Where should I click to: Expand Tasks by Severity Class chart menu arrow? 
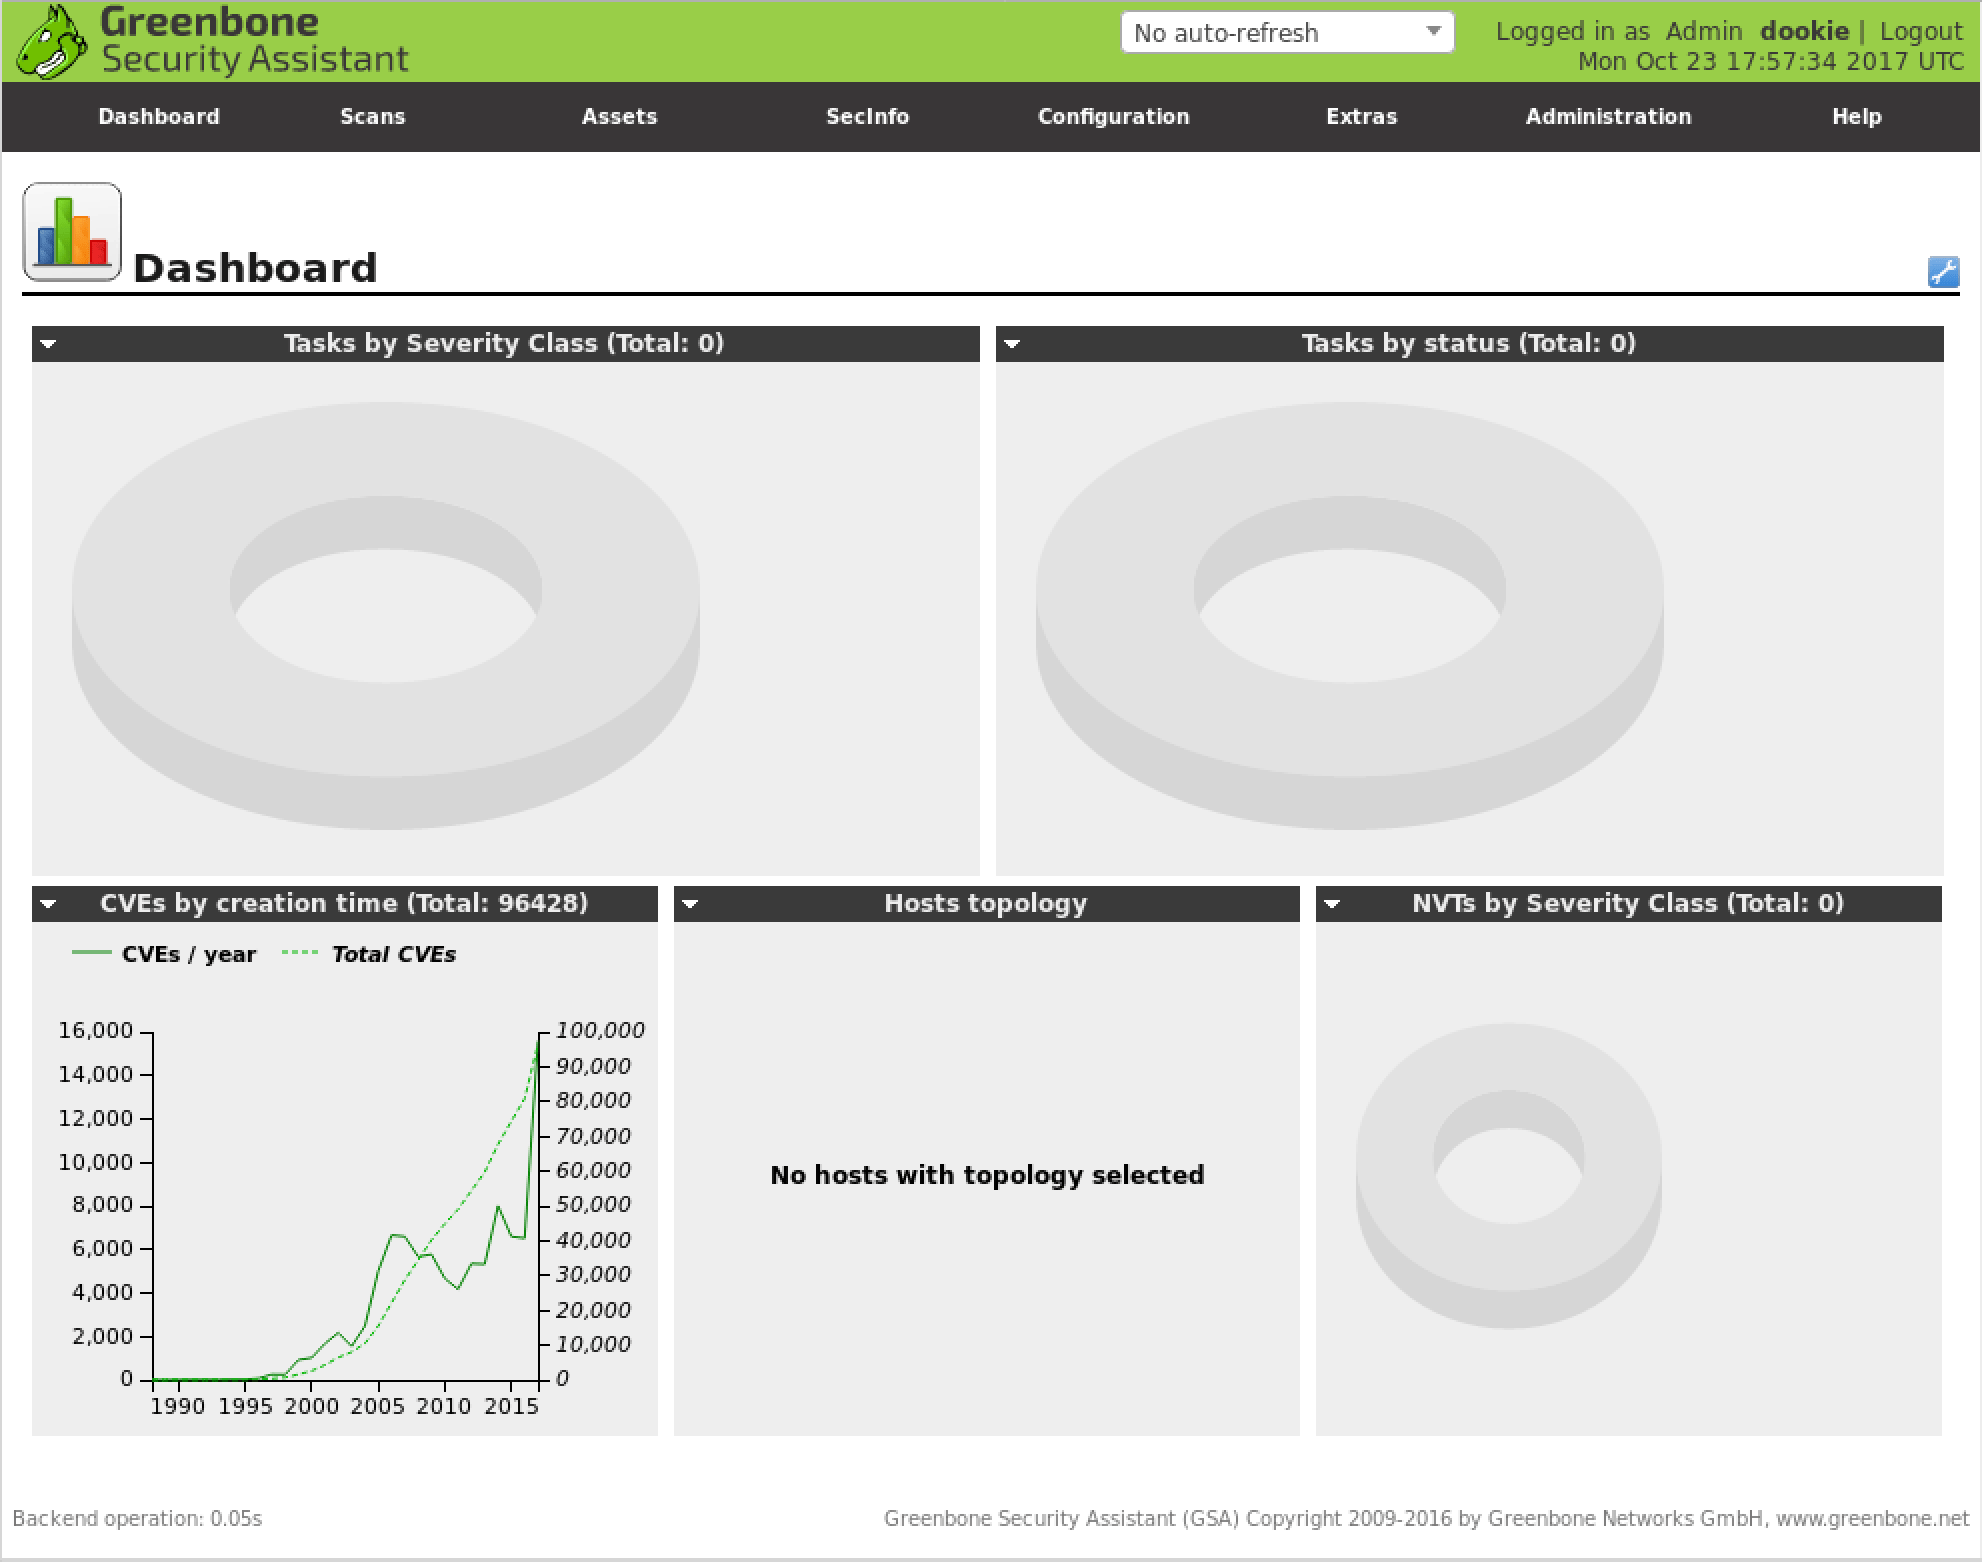coord(48,344)
